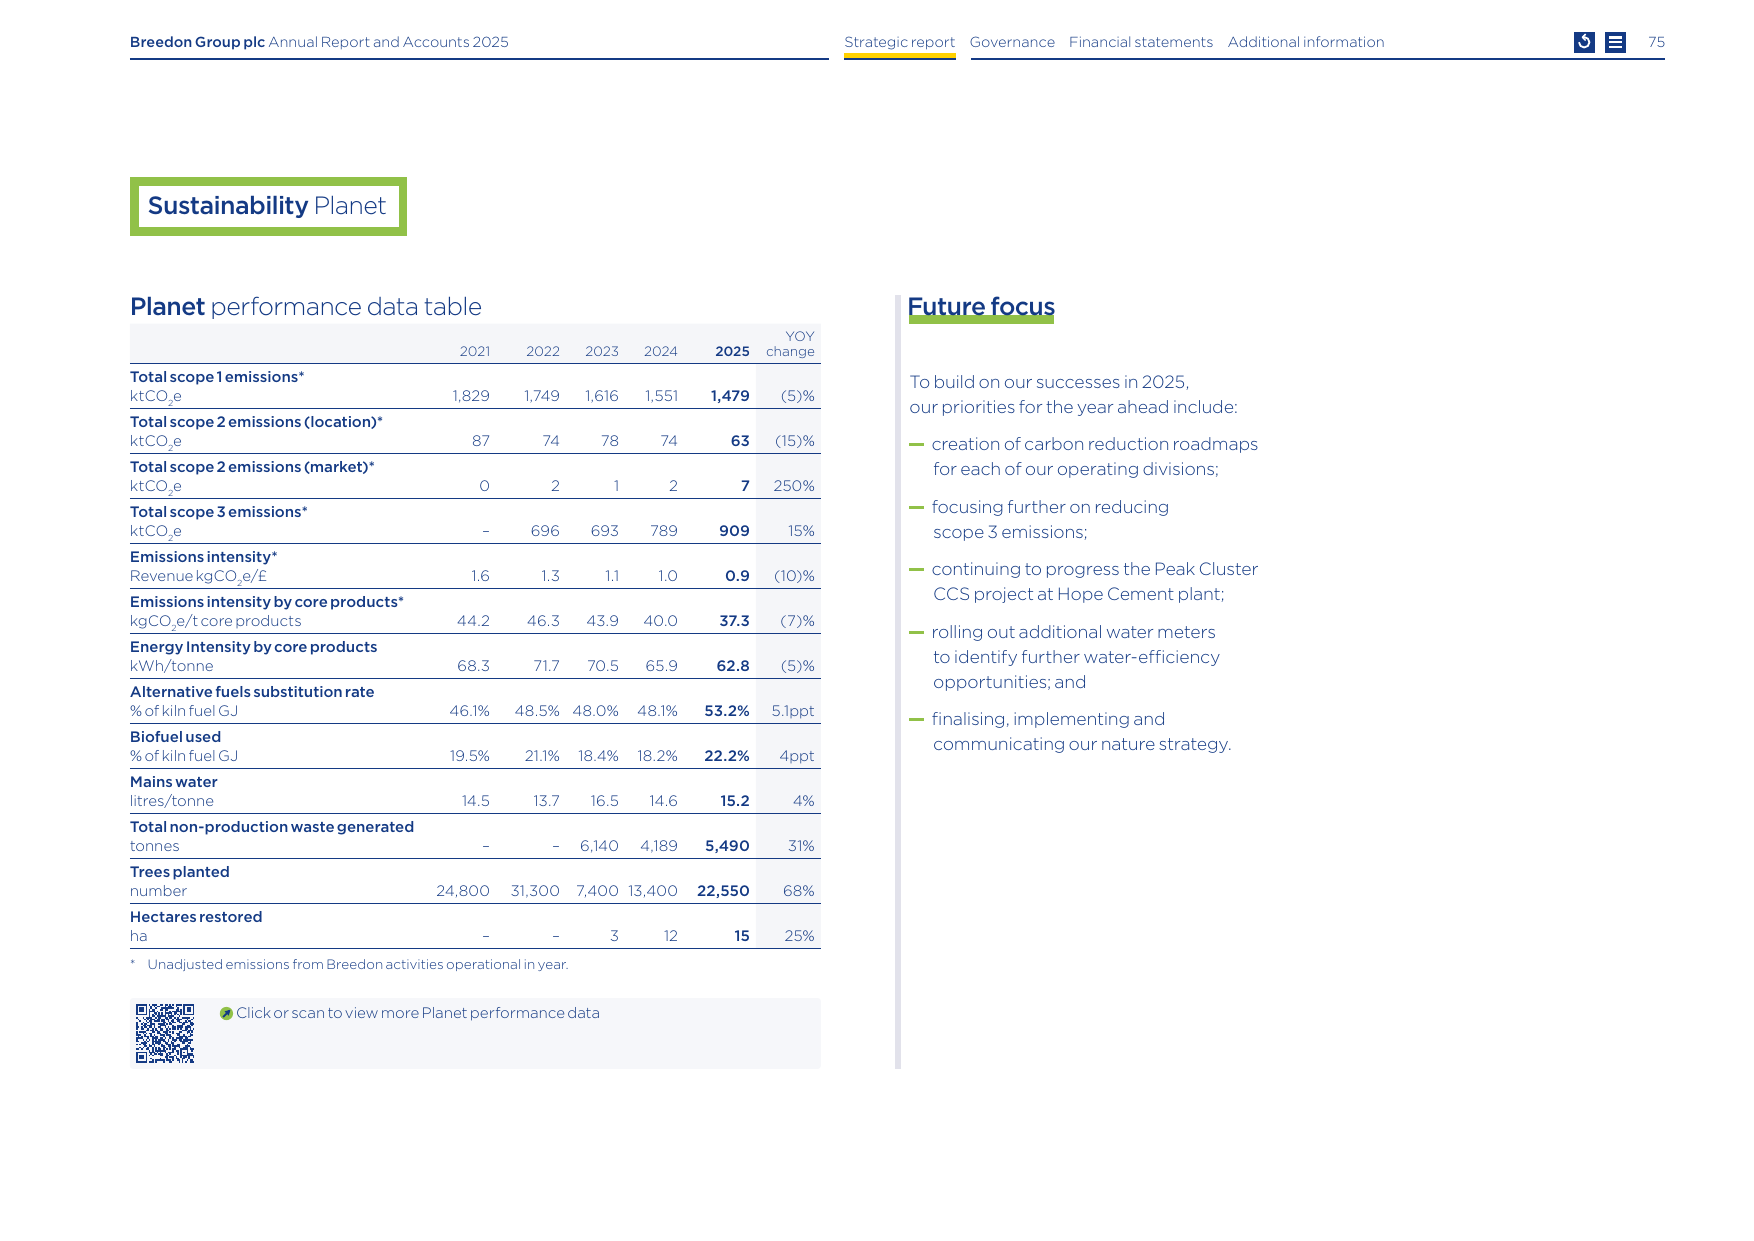Click the 'Planet performance data table' heading
The height and width of the screenshot is (1241, 1754).
(x=306, y=307)
